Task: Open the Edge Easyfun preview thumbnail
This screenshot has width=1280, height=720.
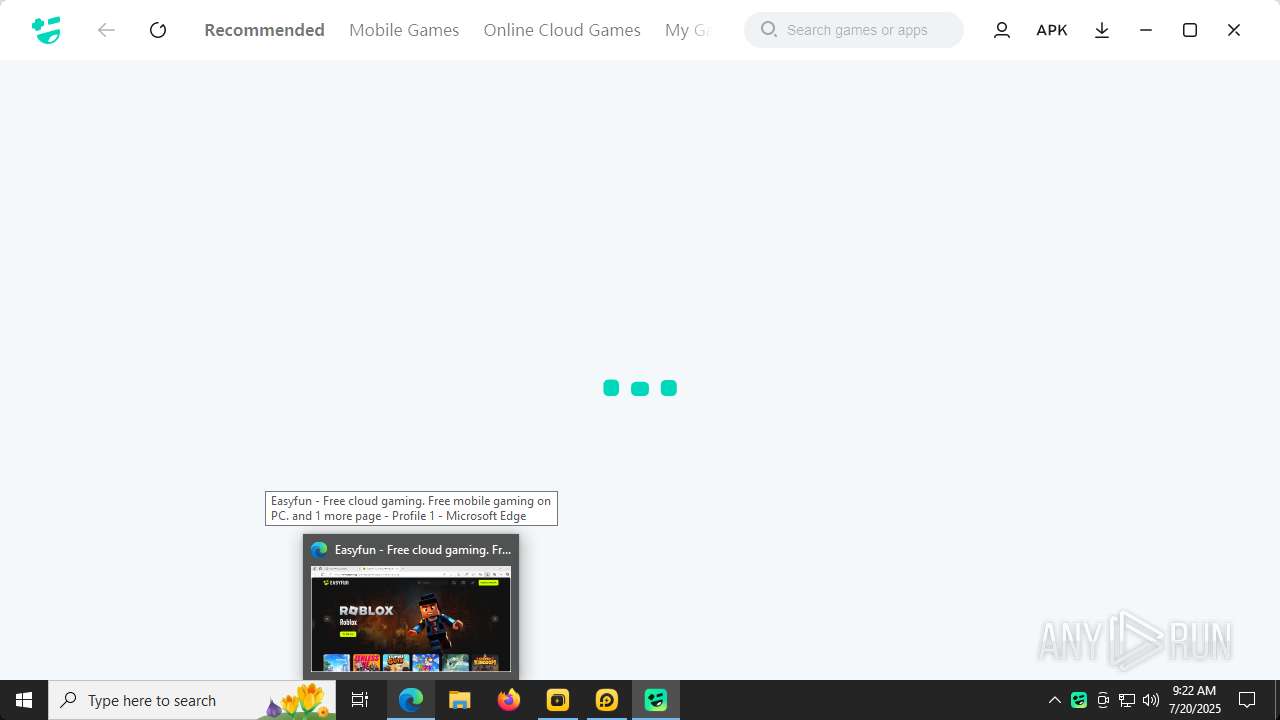Action: [x=411, y=618]
